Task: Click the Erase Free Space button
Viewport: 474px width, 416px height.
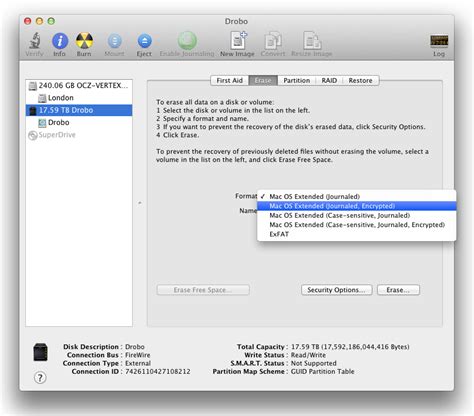Action: (x=203, y=290)
